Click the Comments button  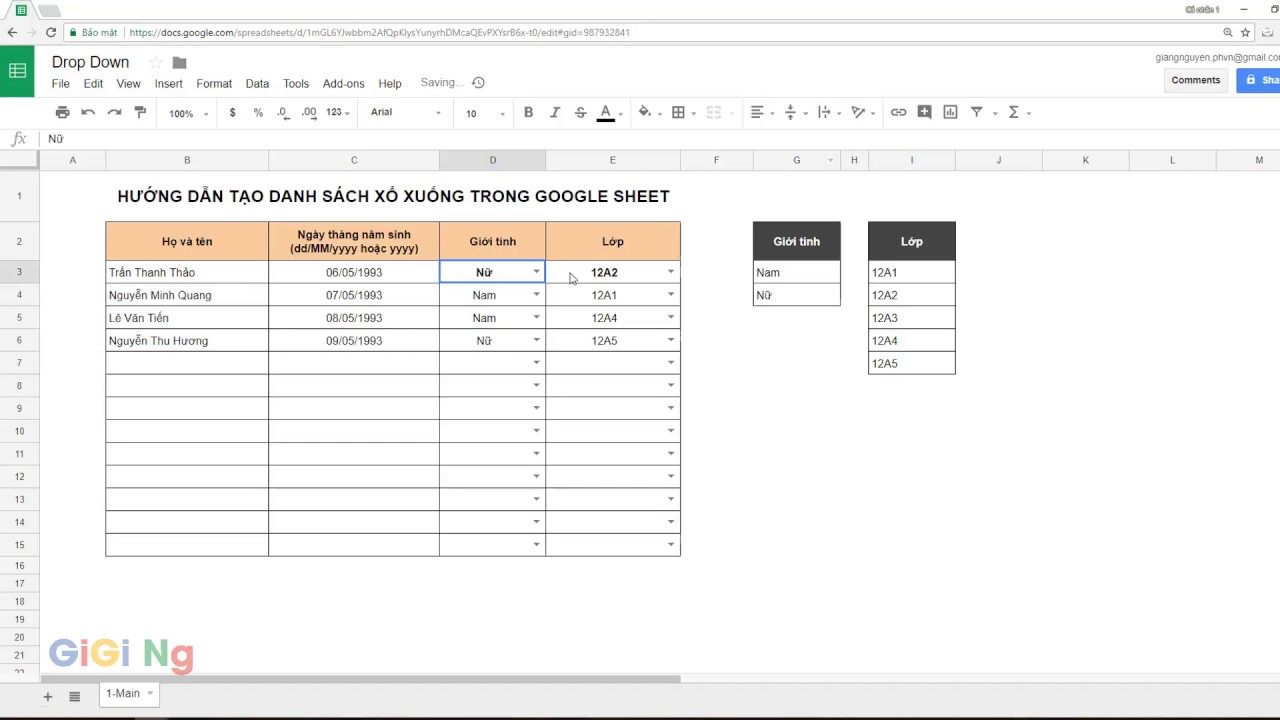(x=1196, y=80)
